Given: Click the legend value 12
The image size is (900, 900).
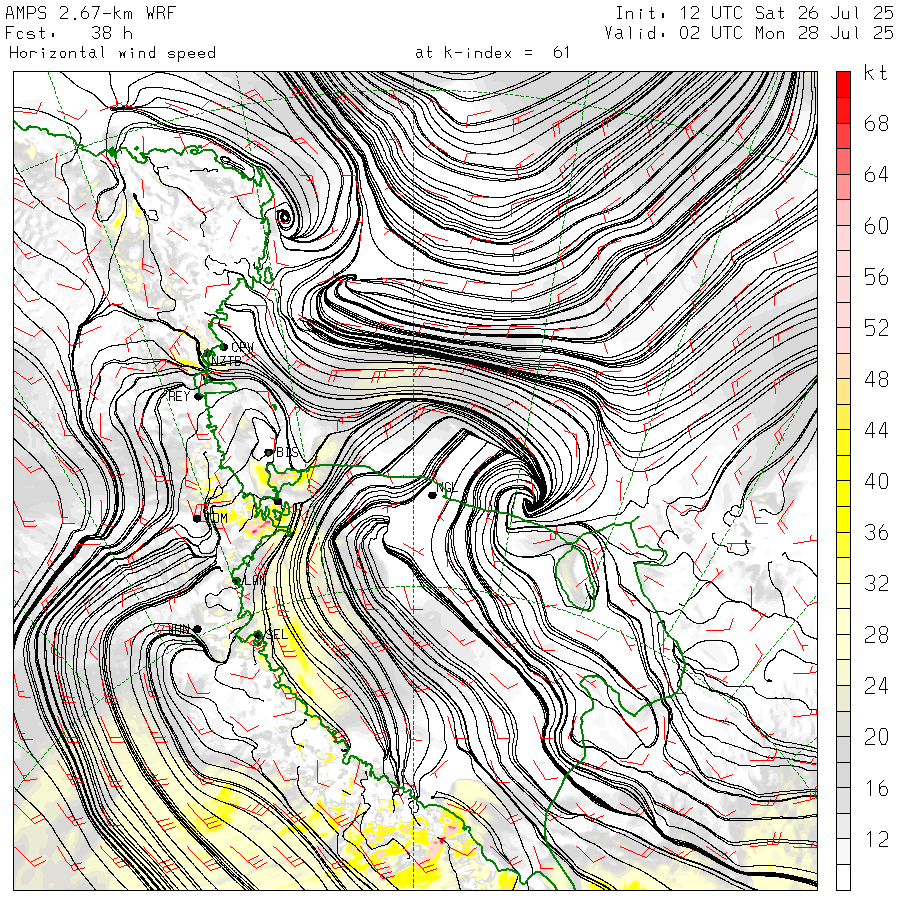Looking at the screenshot, I should click(x=876, y=839).
